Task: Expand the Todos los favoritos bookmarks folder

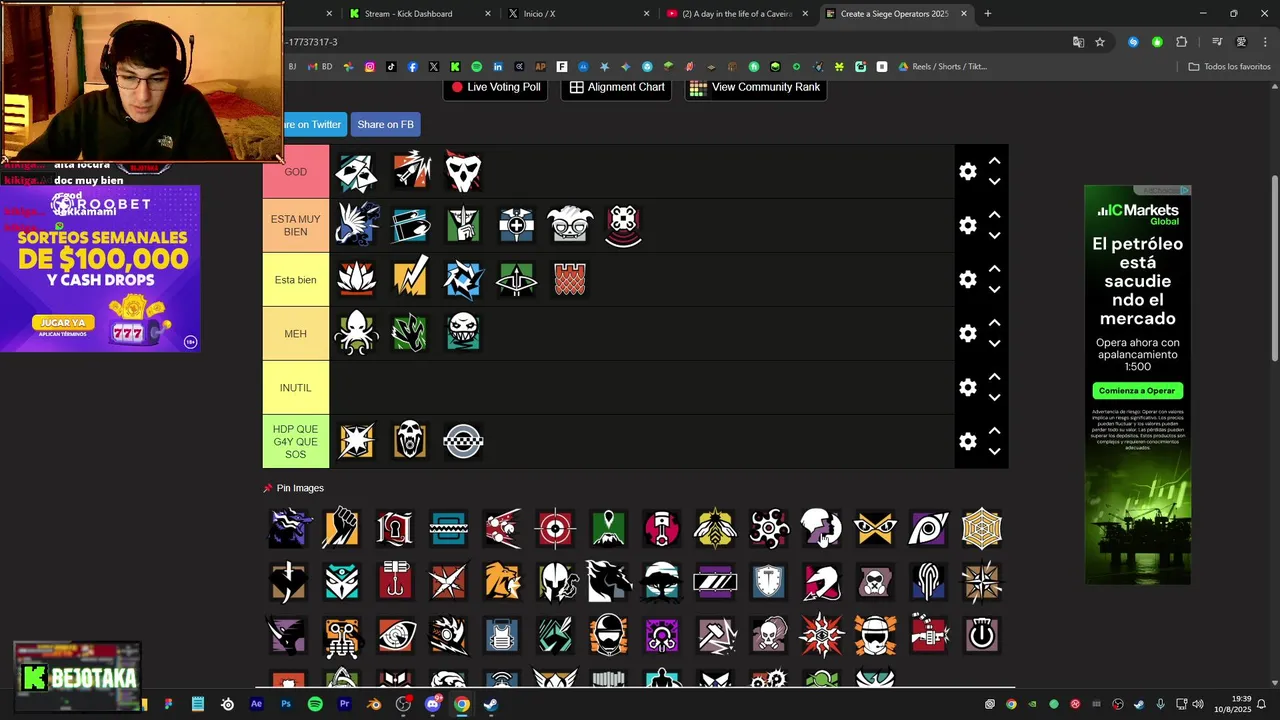Action: click(1229, 67)
